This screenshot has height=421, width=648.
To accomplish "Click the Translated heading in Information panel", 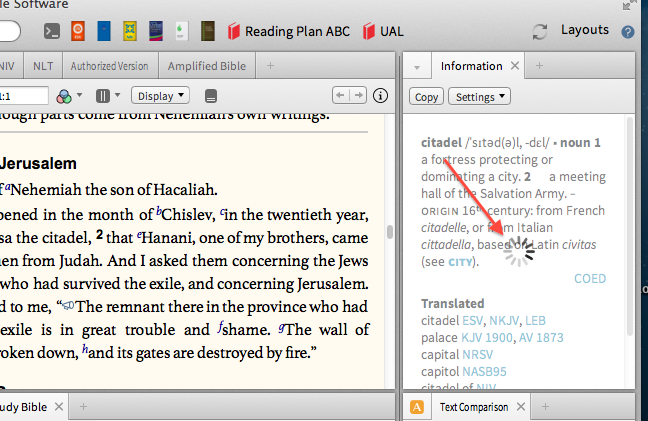I will pos(453,304).
